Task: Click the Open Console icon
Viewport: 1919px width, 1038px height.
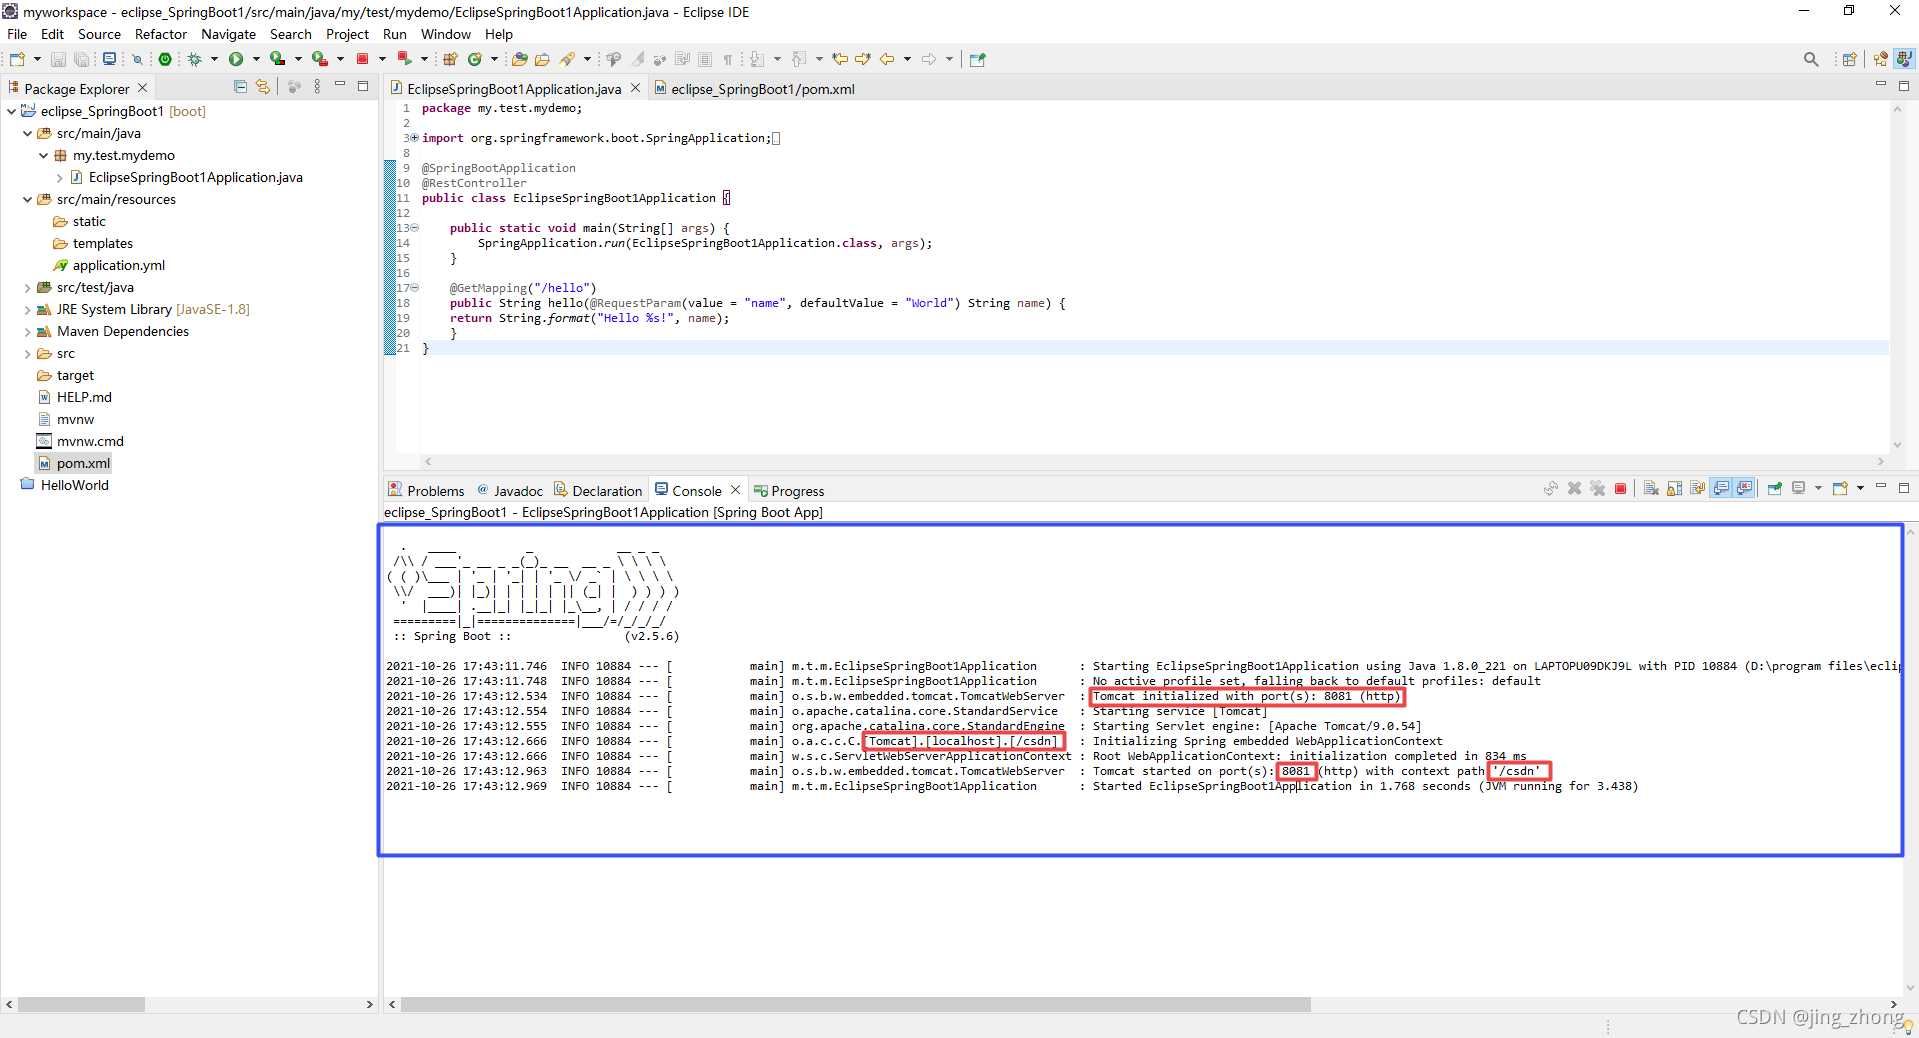Action: coord(1839,488)
